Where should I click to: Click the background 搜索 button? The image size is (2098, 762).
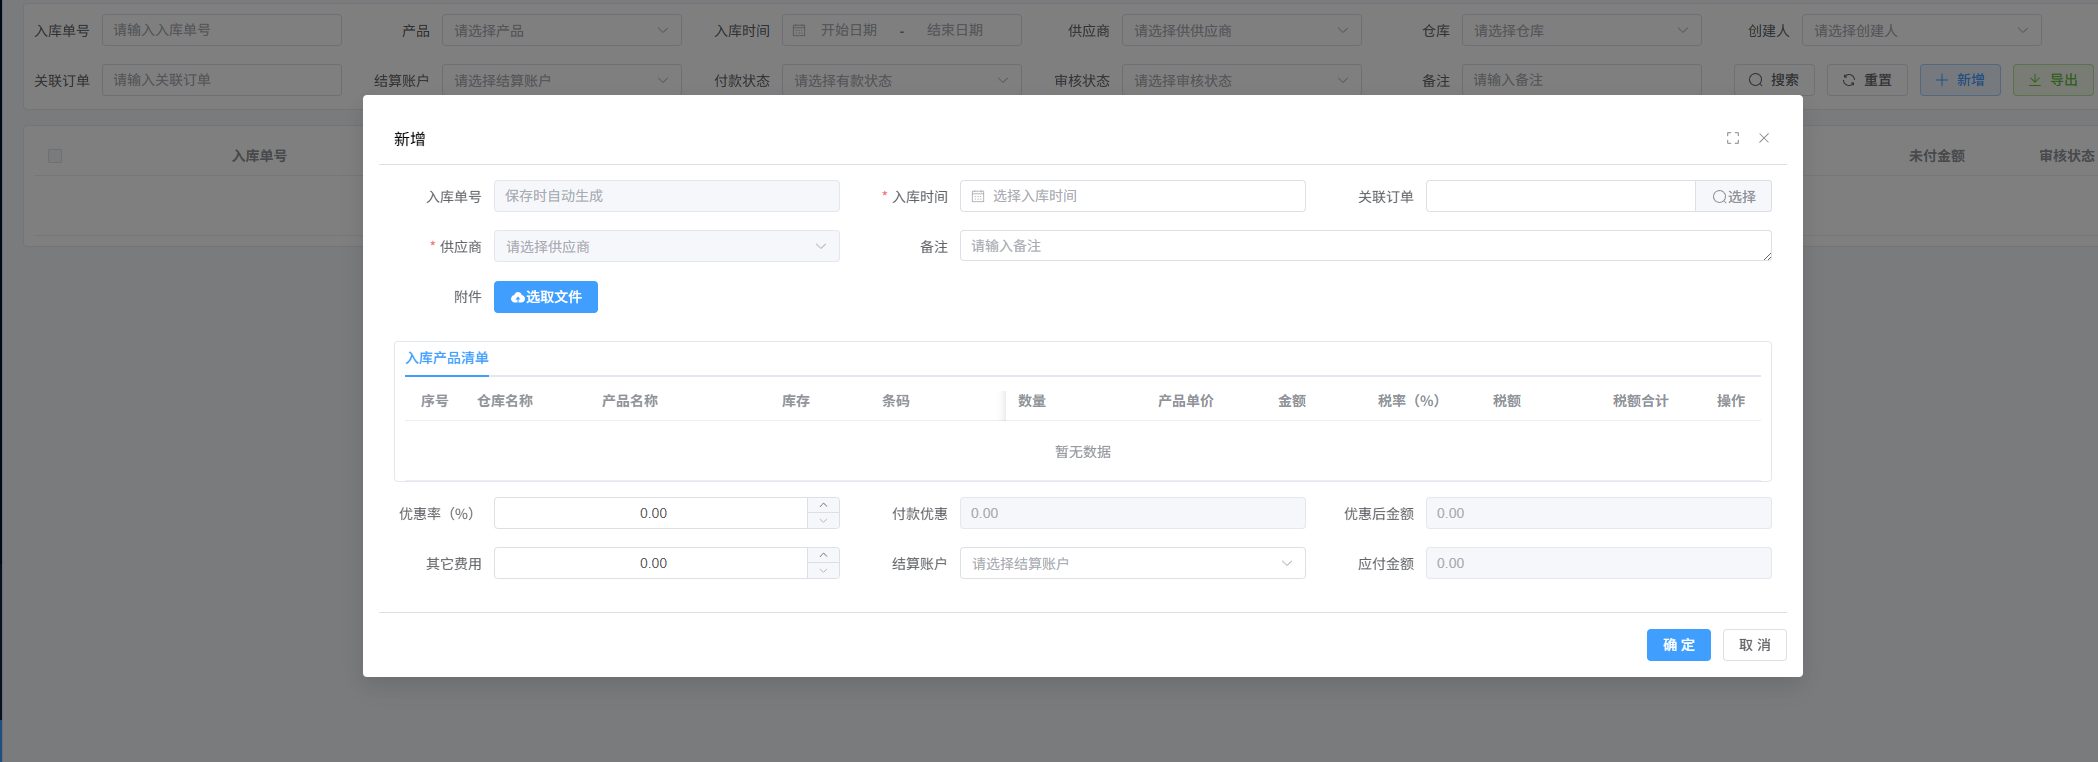(1774, 80)
